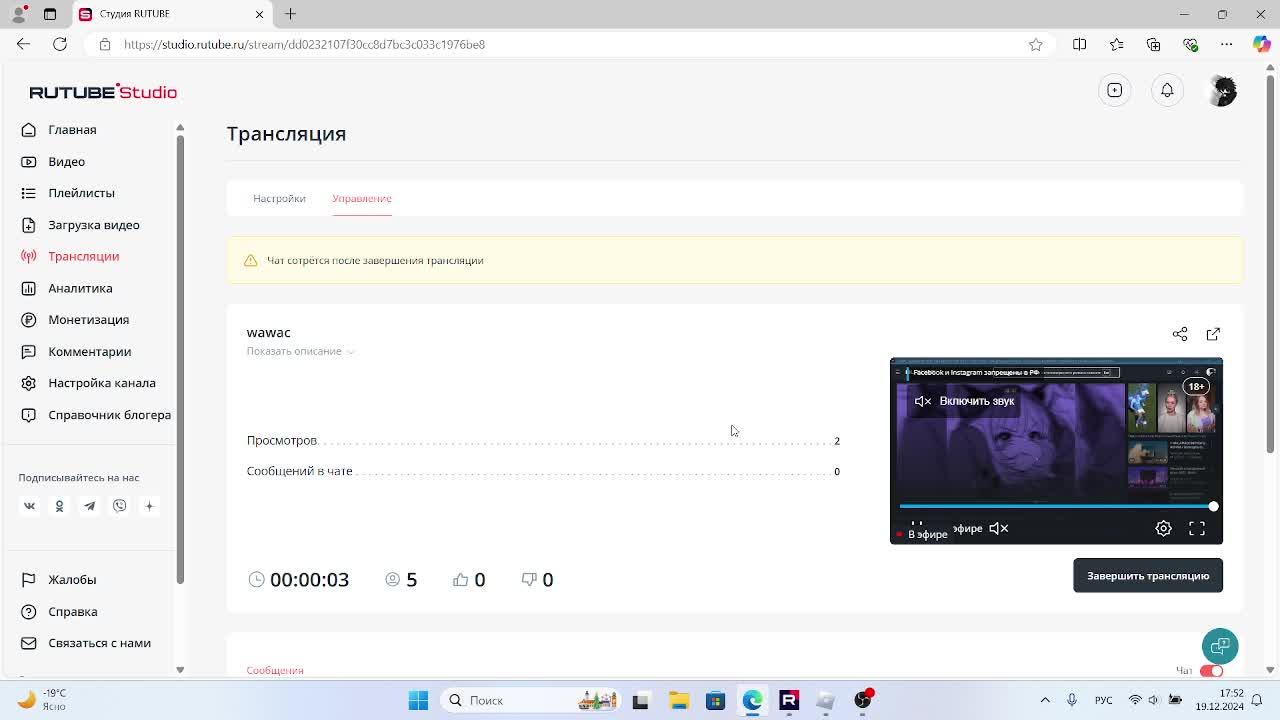The width and height of the screenshot is (1280, 720).
Task: Show hidden system tray icons
Action: pyautogui.click(x=1045, y=700)
